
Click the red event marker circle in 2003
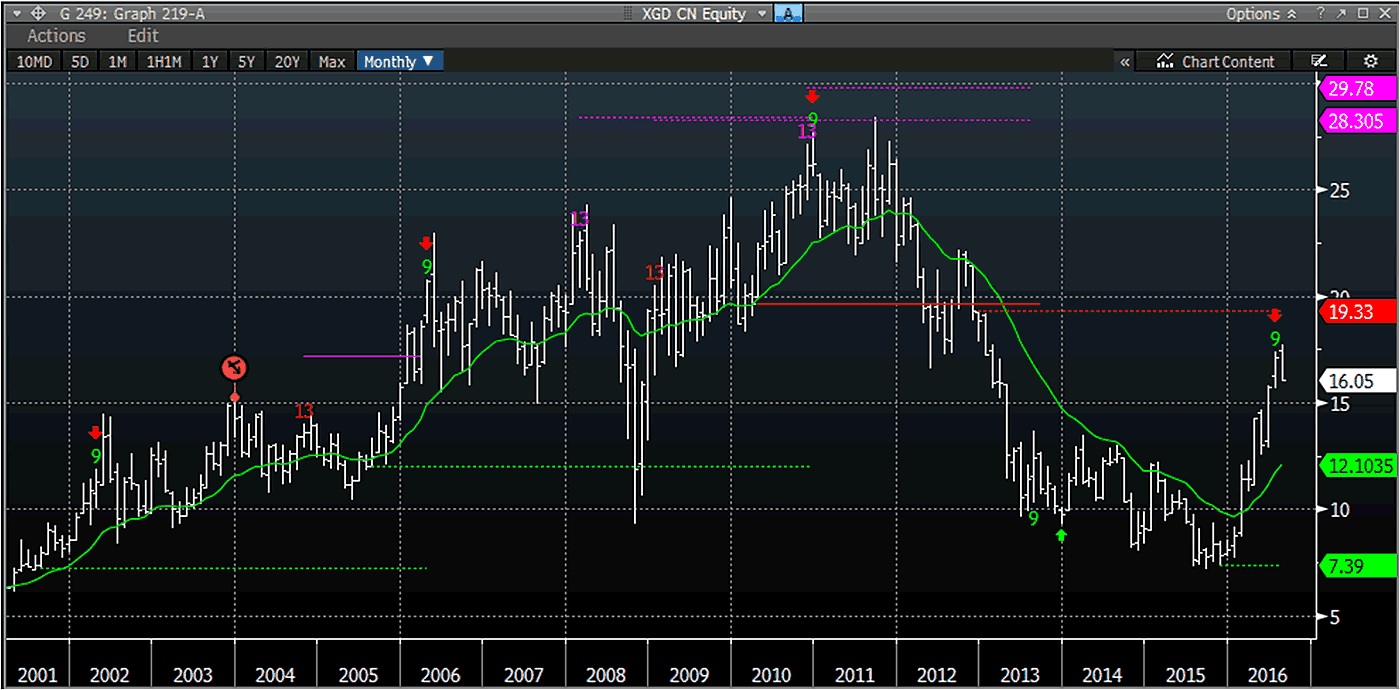tap(235, 369)
